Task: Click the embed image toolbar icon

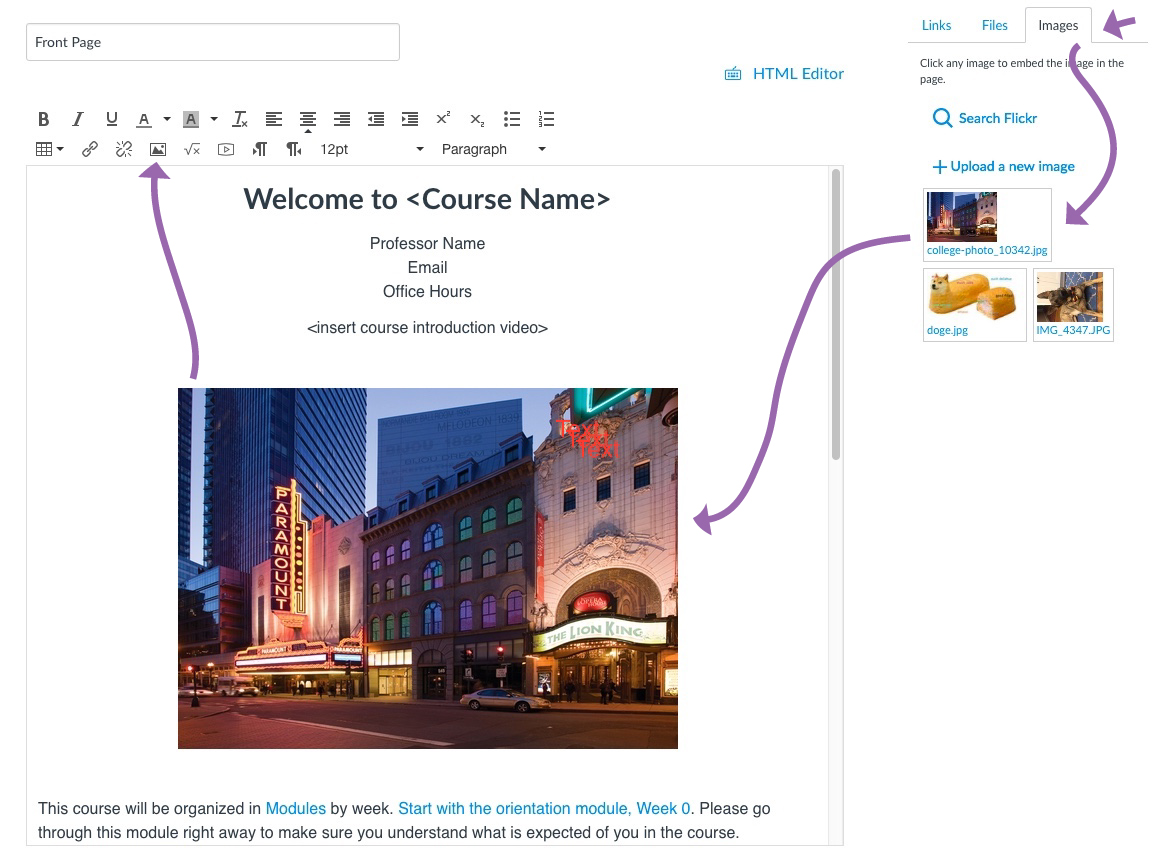Action: 158,149
